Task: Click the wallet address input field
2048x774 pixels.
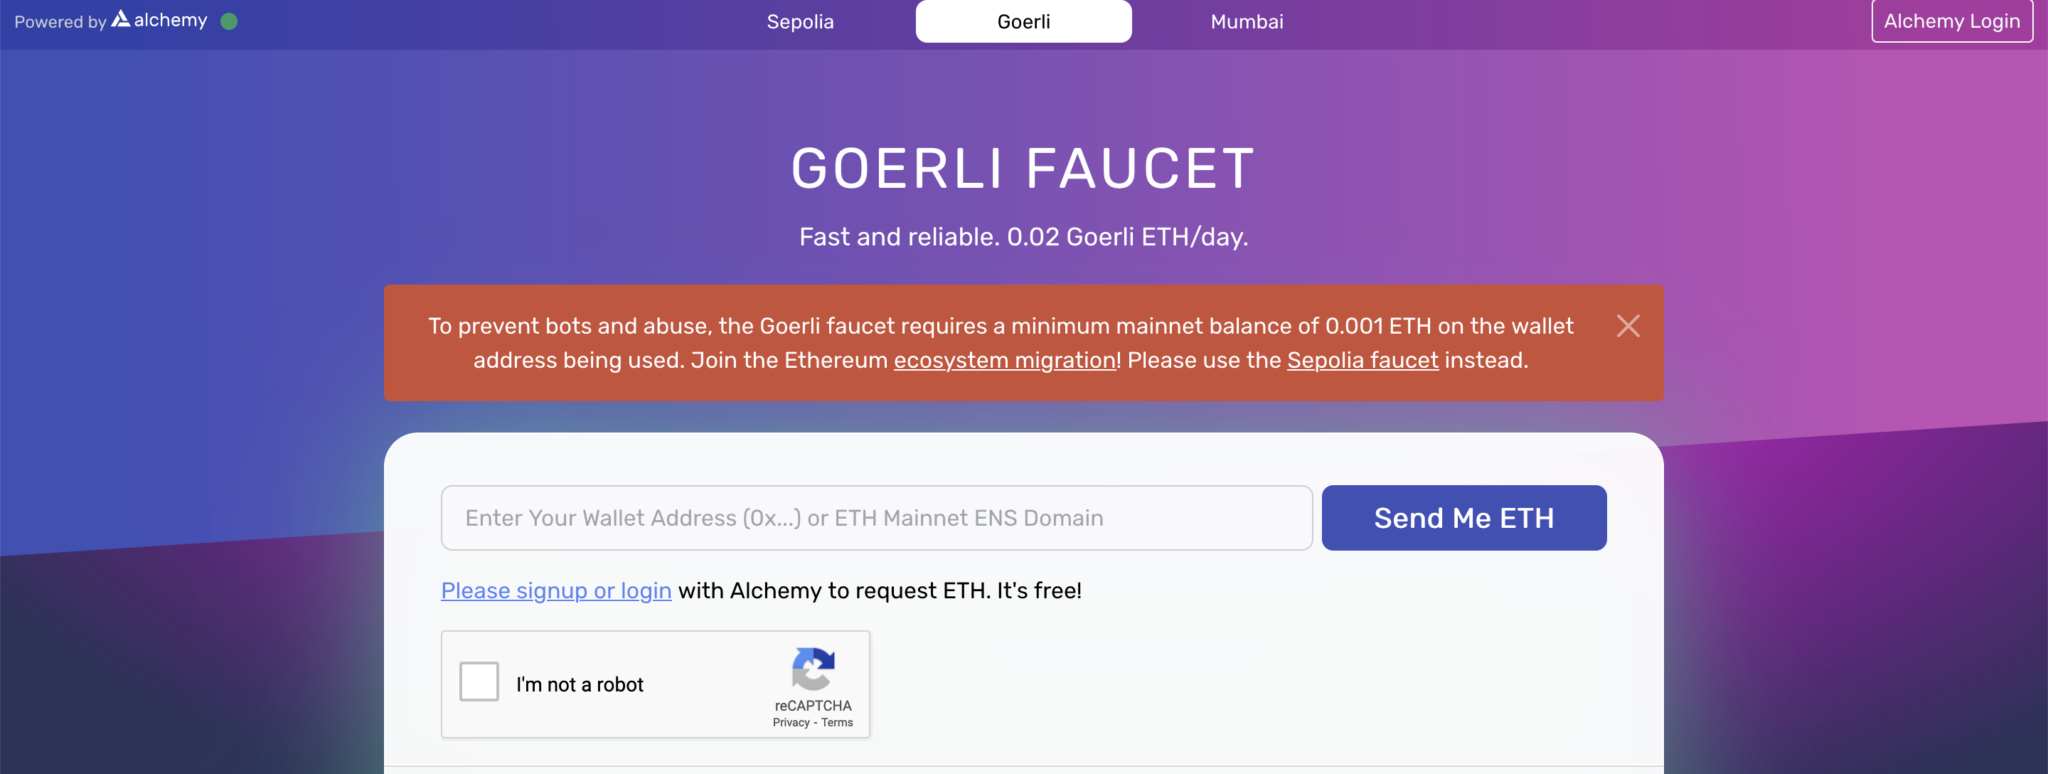Action: tap(876, 518)
